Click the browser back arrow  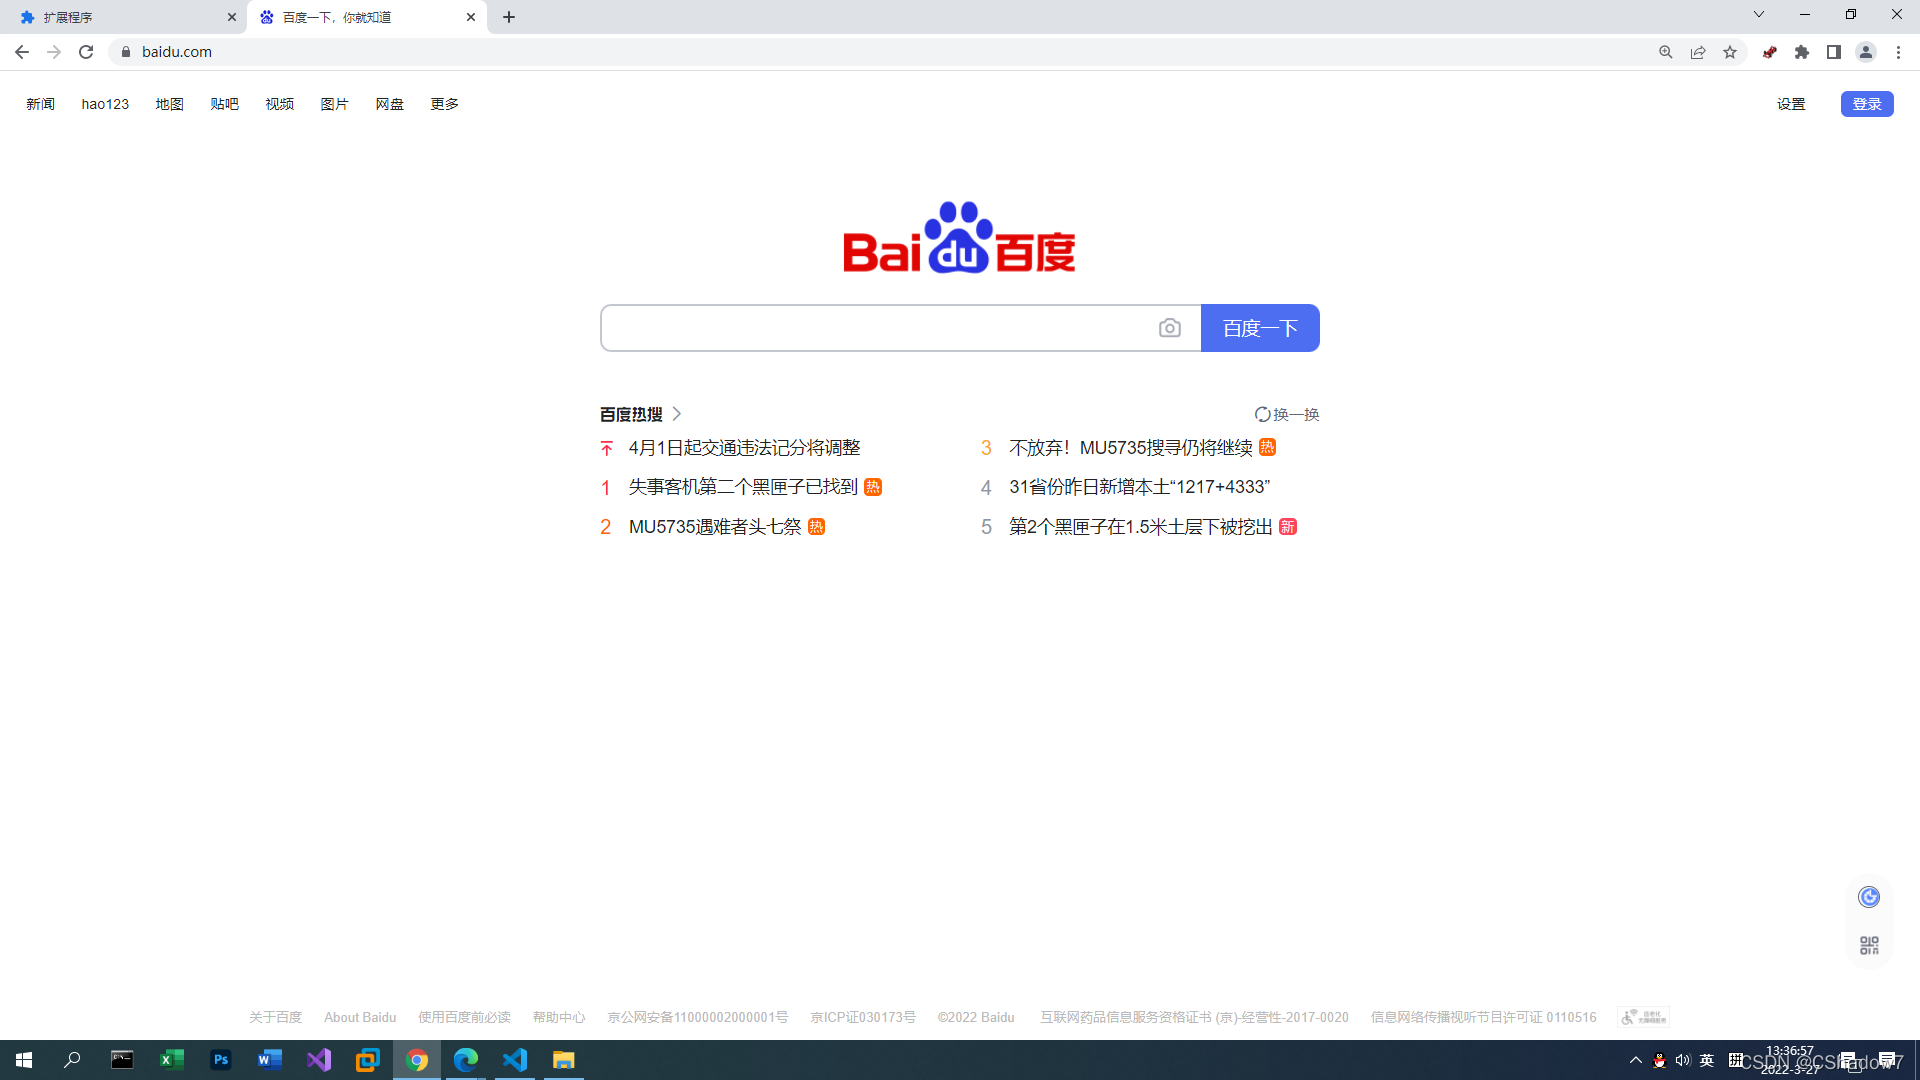point(21,52)
